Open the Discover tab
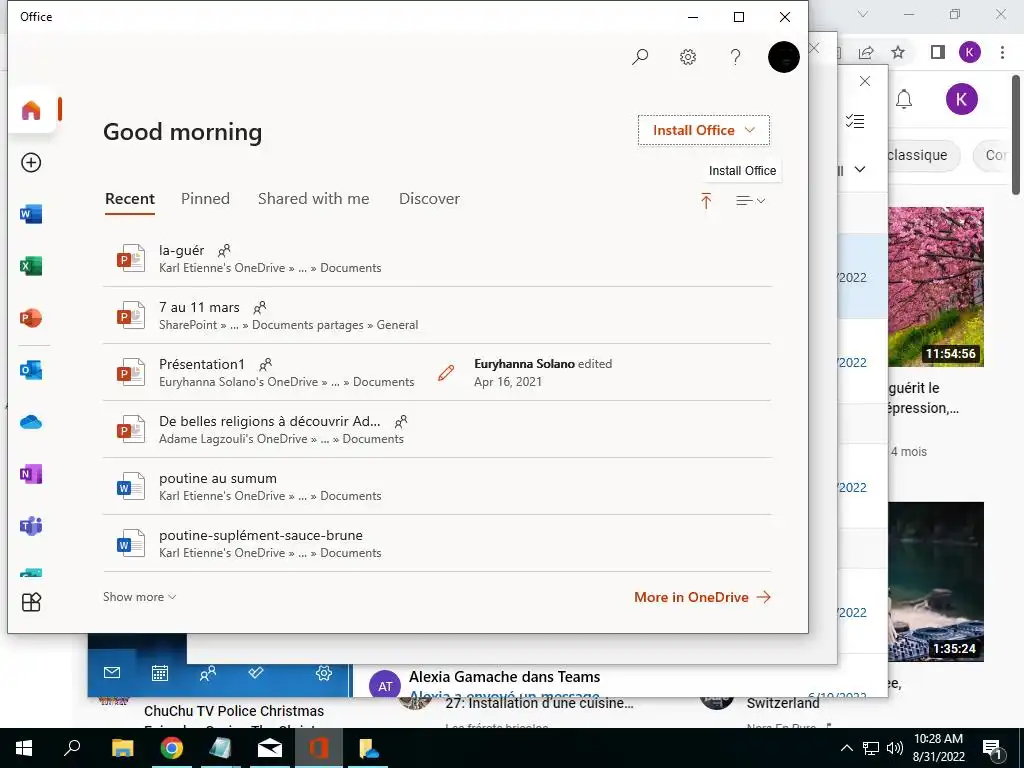Image resolution: width=1024 pixels, height=768 pixels. tap(429, 199)
